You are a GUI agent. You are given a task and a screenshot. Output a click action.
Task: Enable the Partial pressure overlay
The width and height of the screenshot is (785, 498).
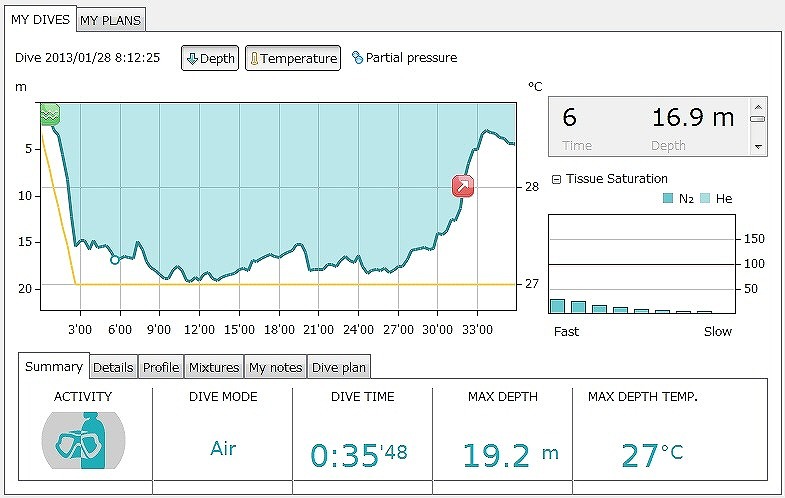coord(404,58)
